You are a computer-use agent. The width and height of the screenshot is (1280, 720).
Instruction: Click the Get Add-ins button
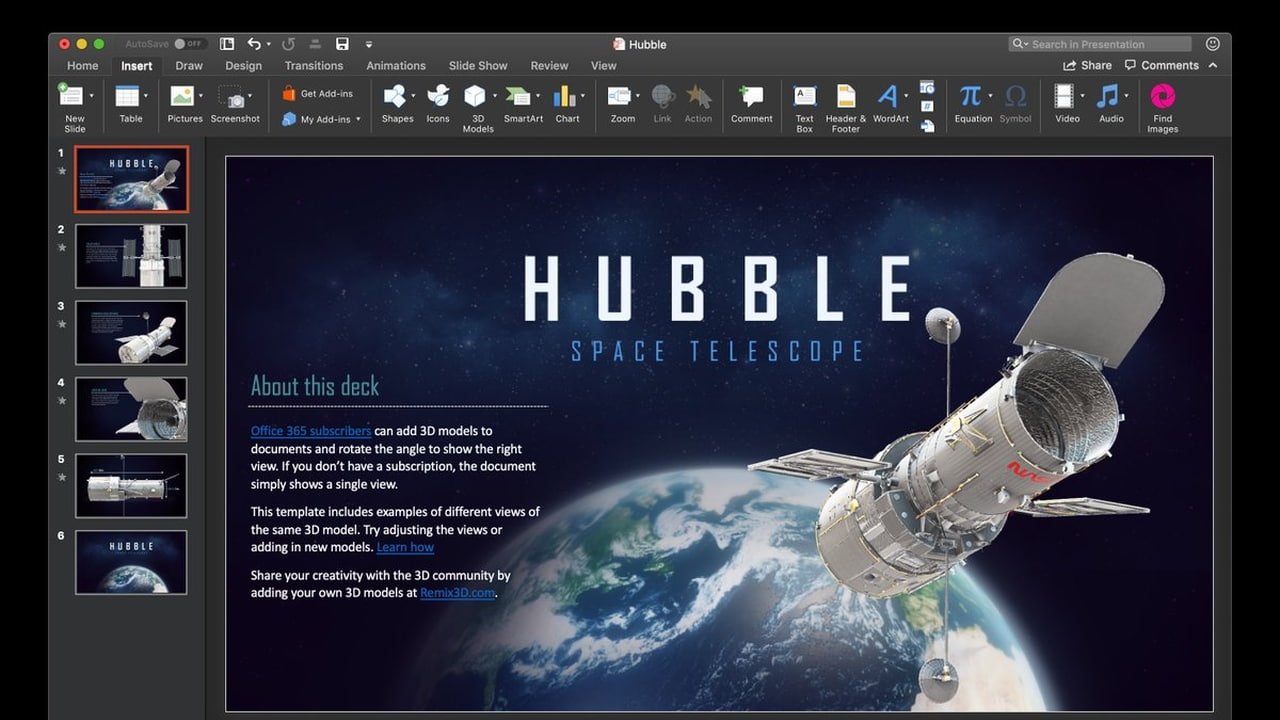[x=317, y=93]
